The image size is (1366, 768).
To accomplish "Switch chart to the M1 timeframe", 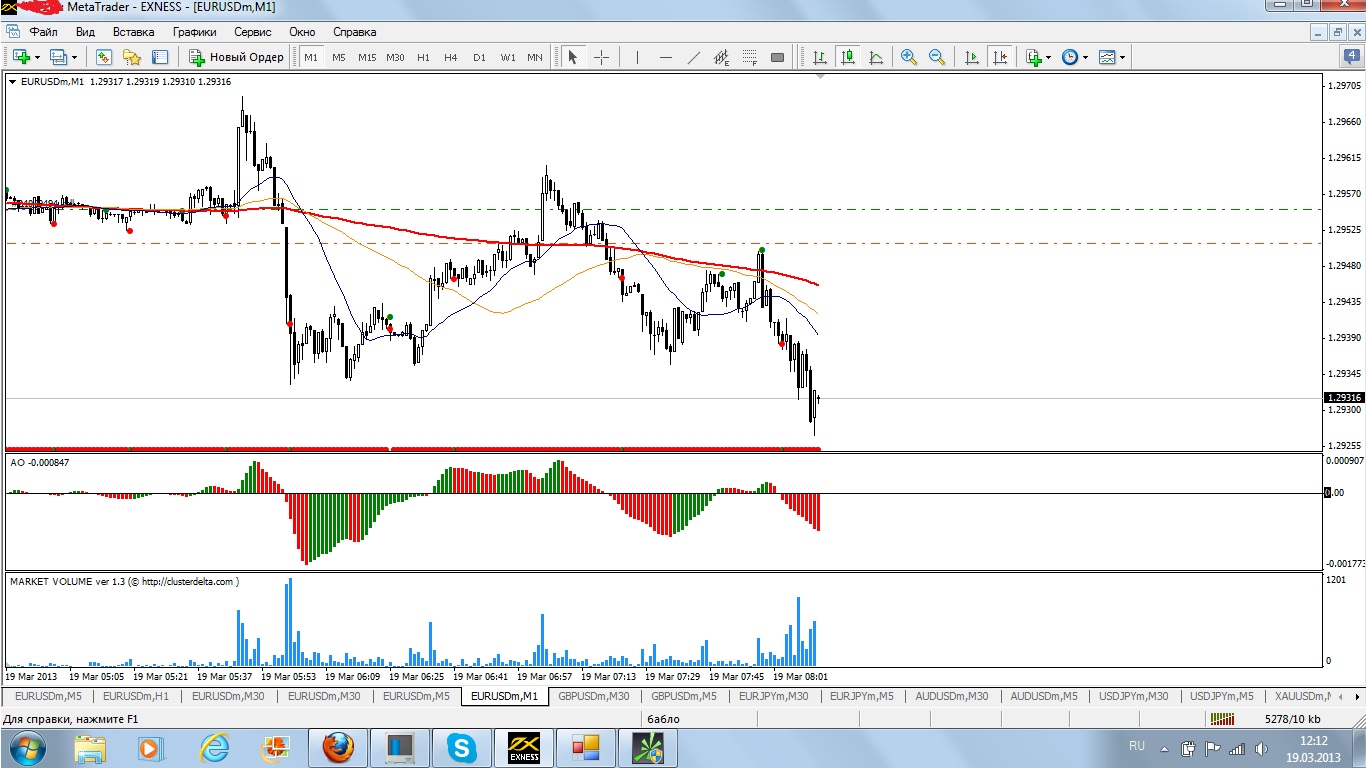I will click(x=311, y=57).
